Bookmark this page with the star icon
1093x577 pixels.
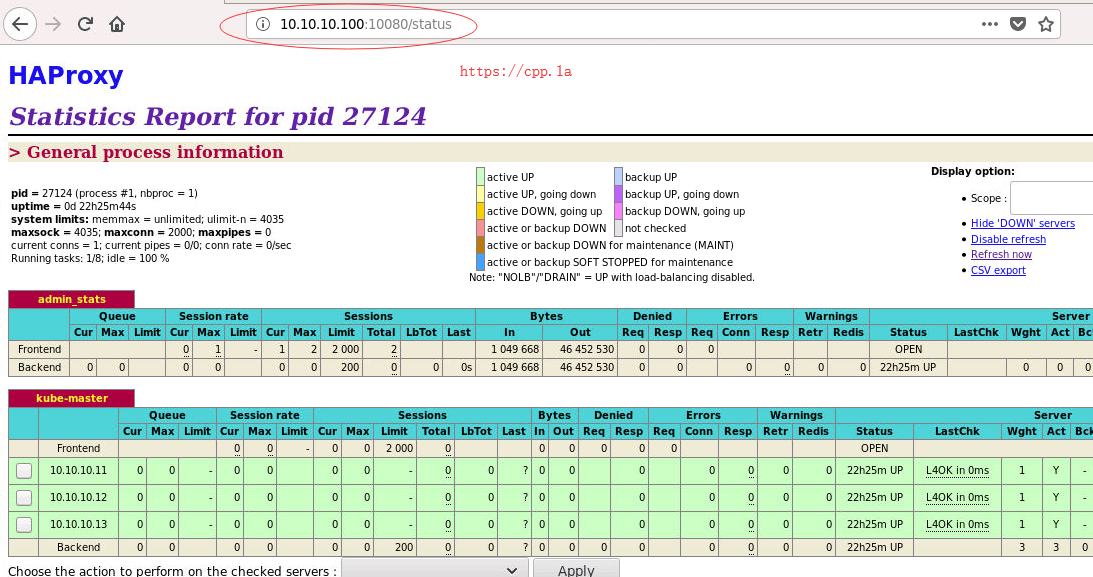click(1046, 24)
